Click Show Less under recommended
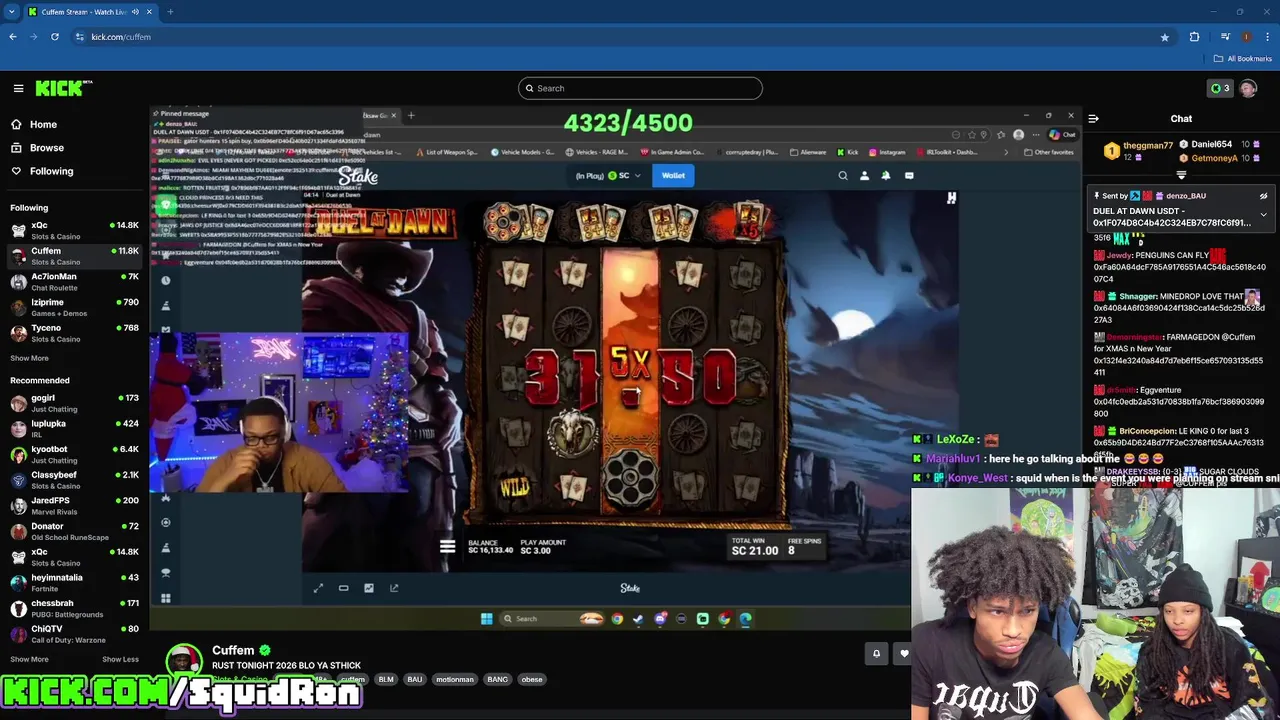Image resolution: width=1280 pixels, height=720 pixels. [120, 659]
